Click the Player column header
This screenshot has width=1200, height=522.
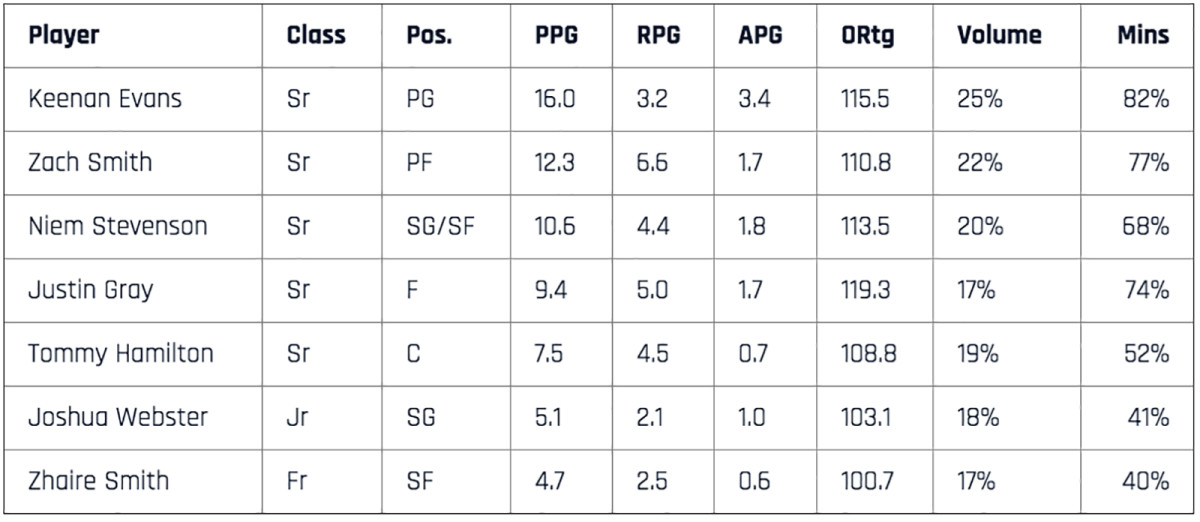[x=64, y=36]
